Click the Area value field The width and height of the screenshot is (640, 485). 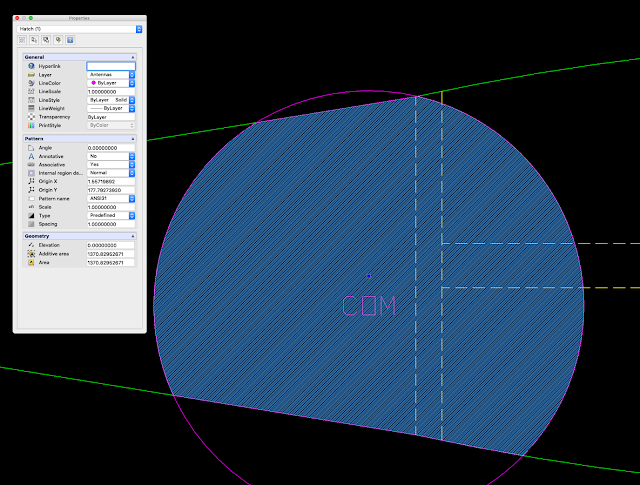coord(111,263)
